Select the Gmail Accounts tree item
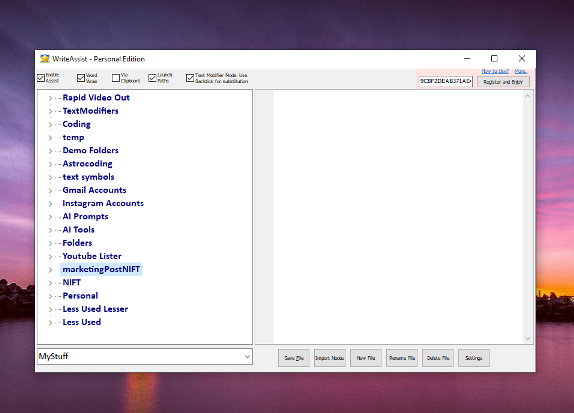Image resolution: width=574 pixels, height=413 pixels. coord(94,190)
